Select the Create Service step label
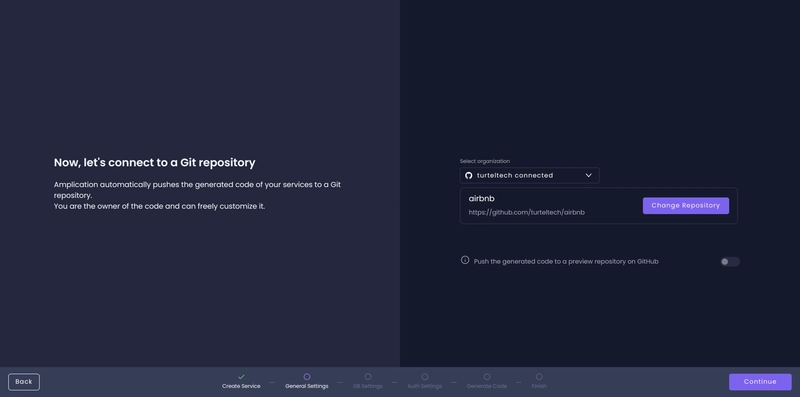This screenshot has width=800, height=397. [x=241, y=386]
